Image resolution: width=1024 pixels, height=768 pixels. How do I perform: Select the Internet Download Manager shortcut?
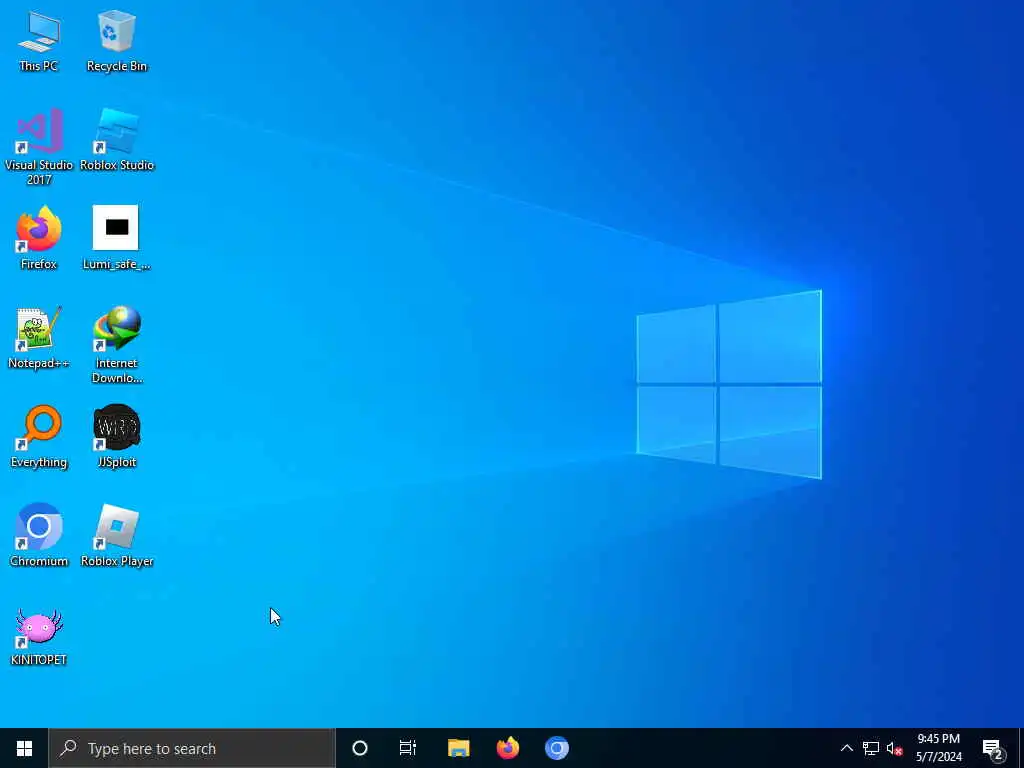click(117, 345)
